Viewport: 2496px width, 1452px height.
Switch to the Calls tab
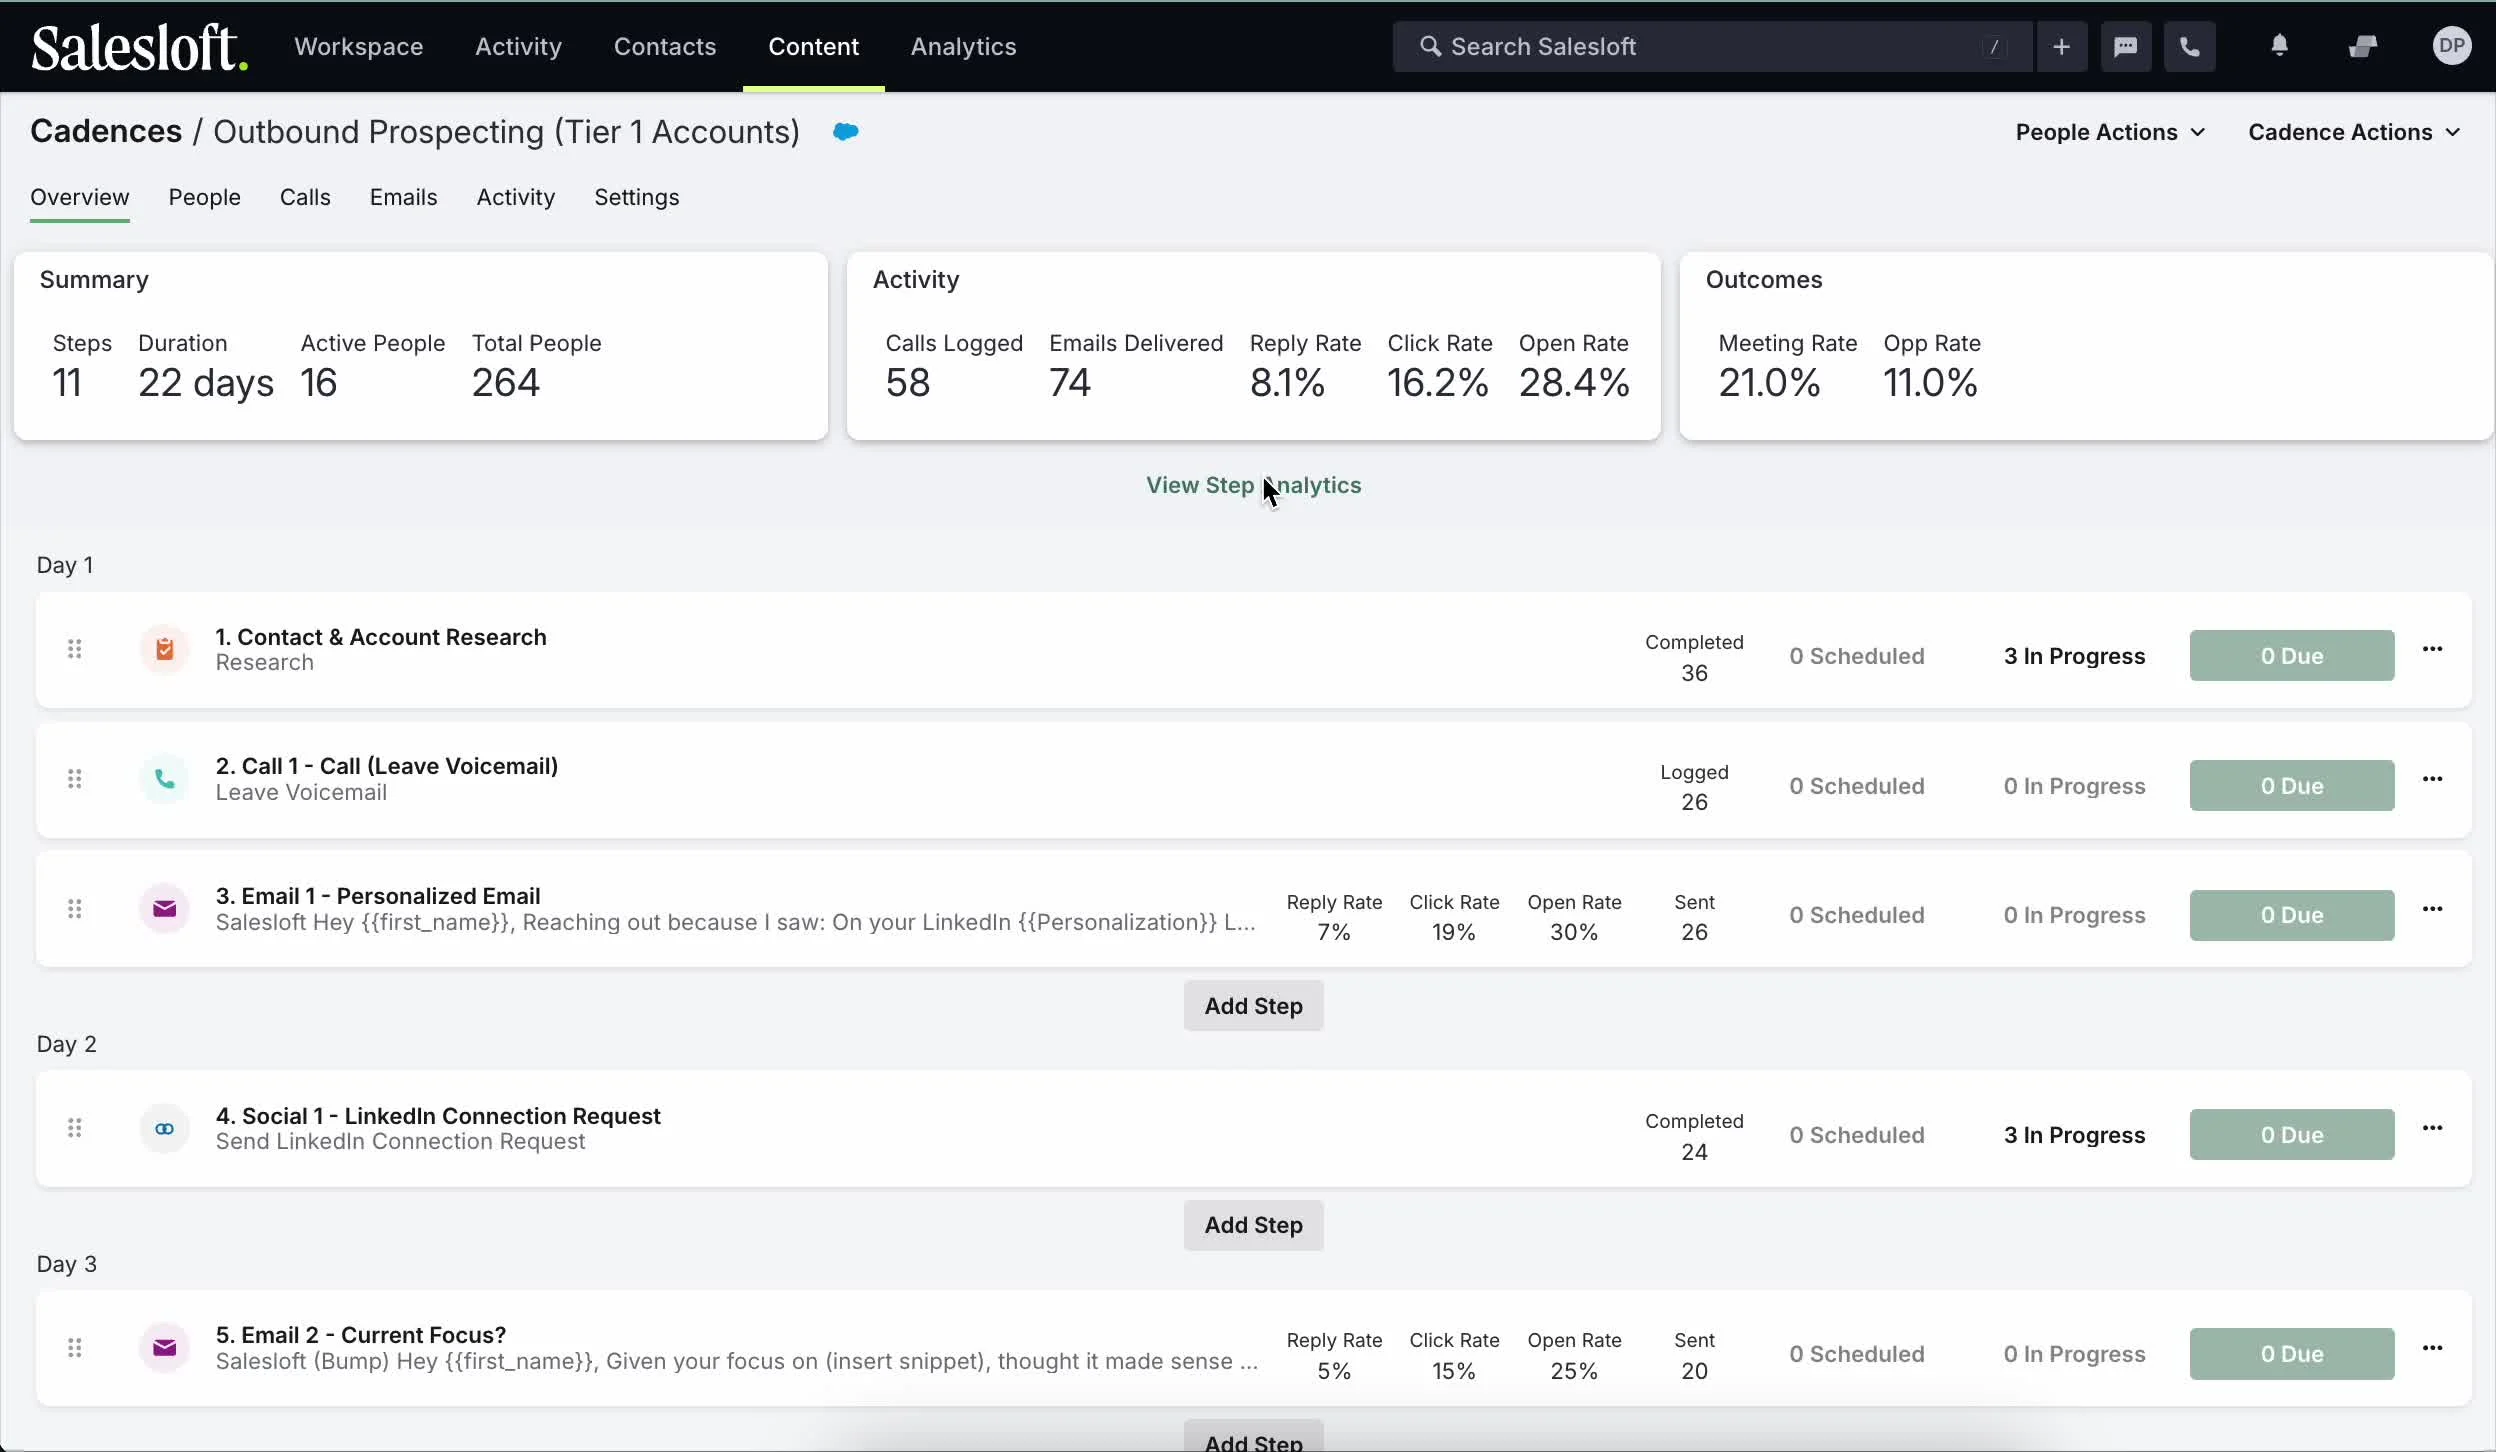click(305, 198)
